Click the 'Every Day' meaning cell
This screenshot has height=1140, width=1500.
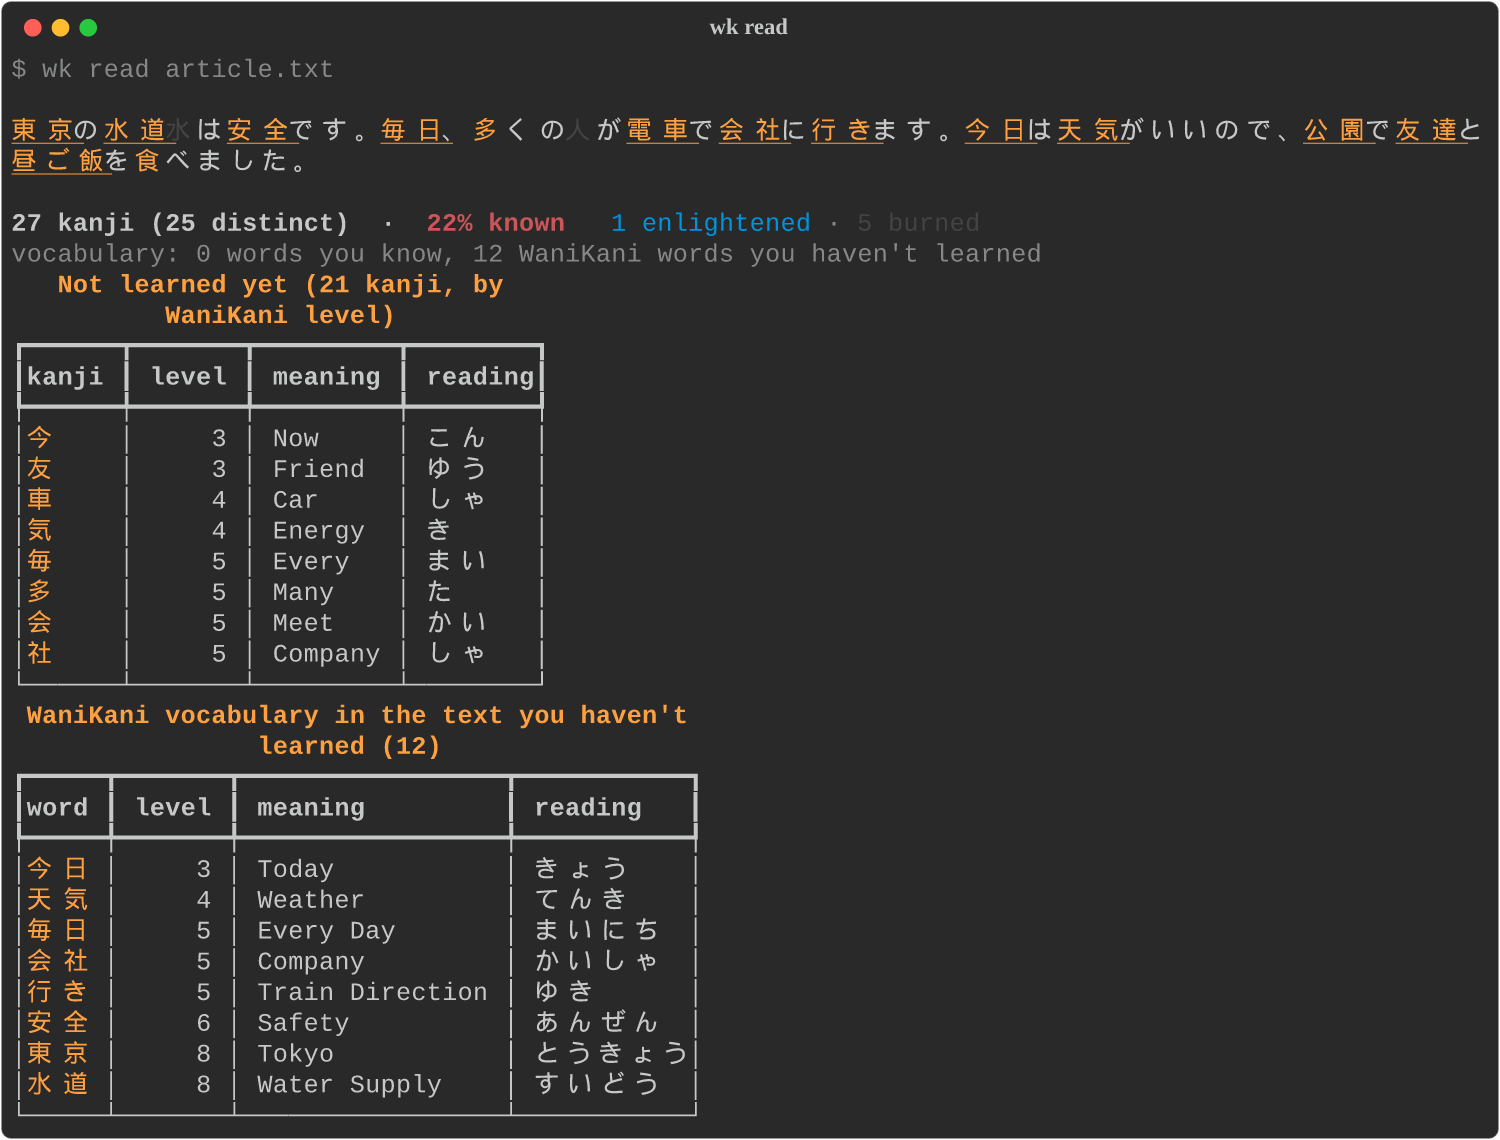tap(326, 931)
